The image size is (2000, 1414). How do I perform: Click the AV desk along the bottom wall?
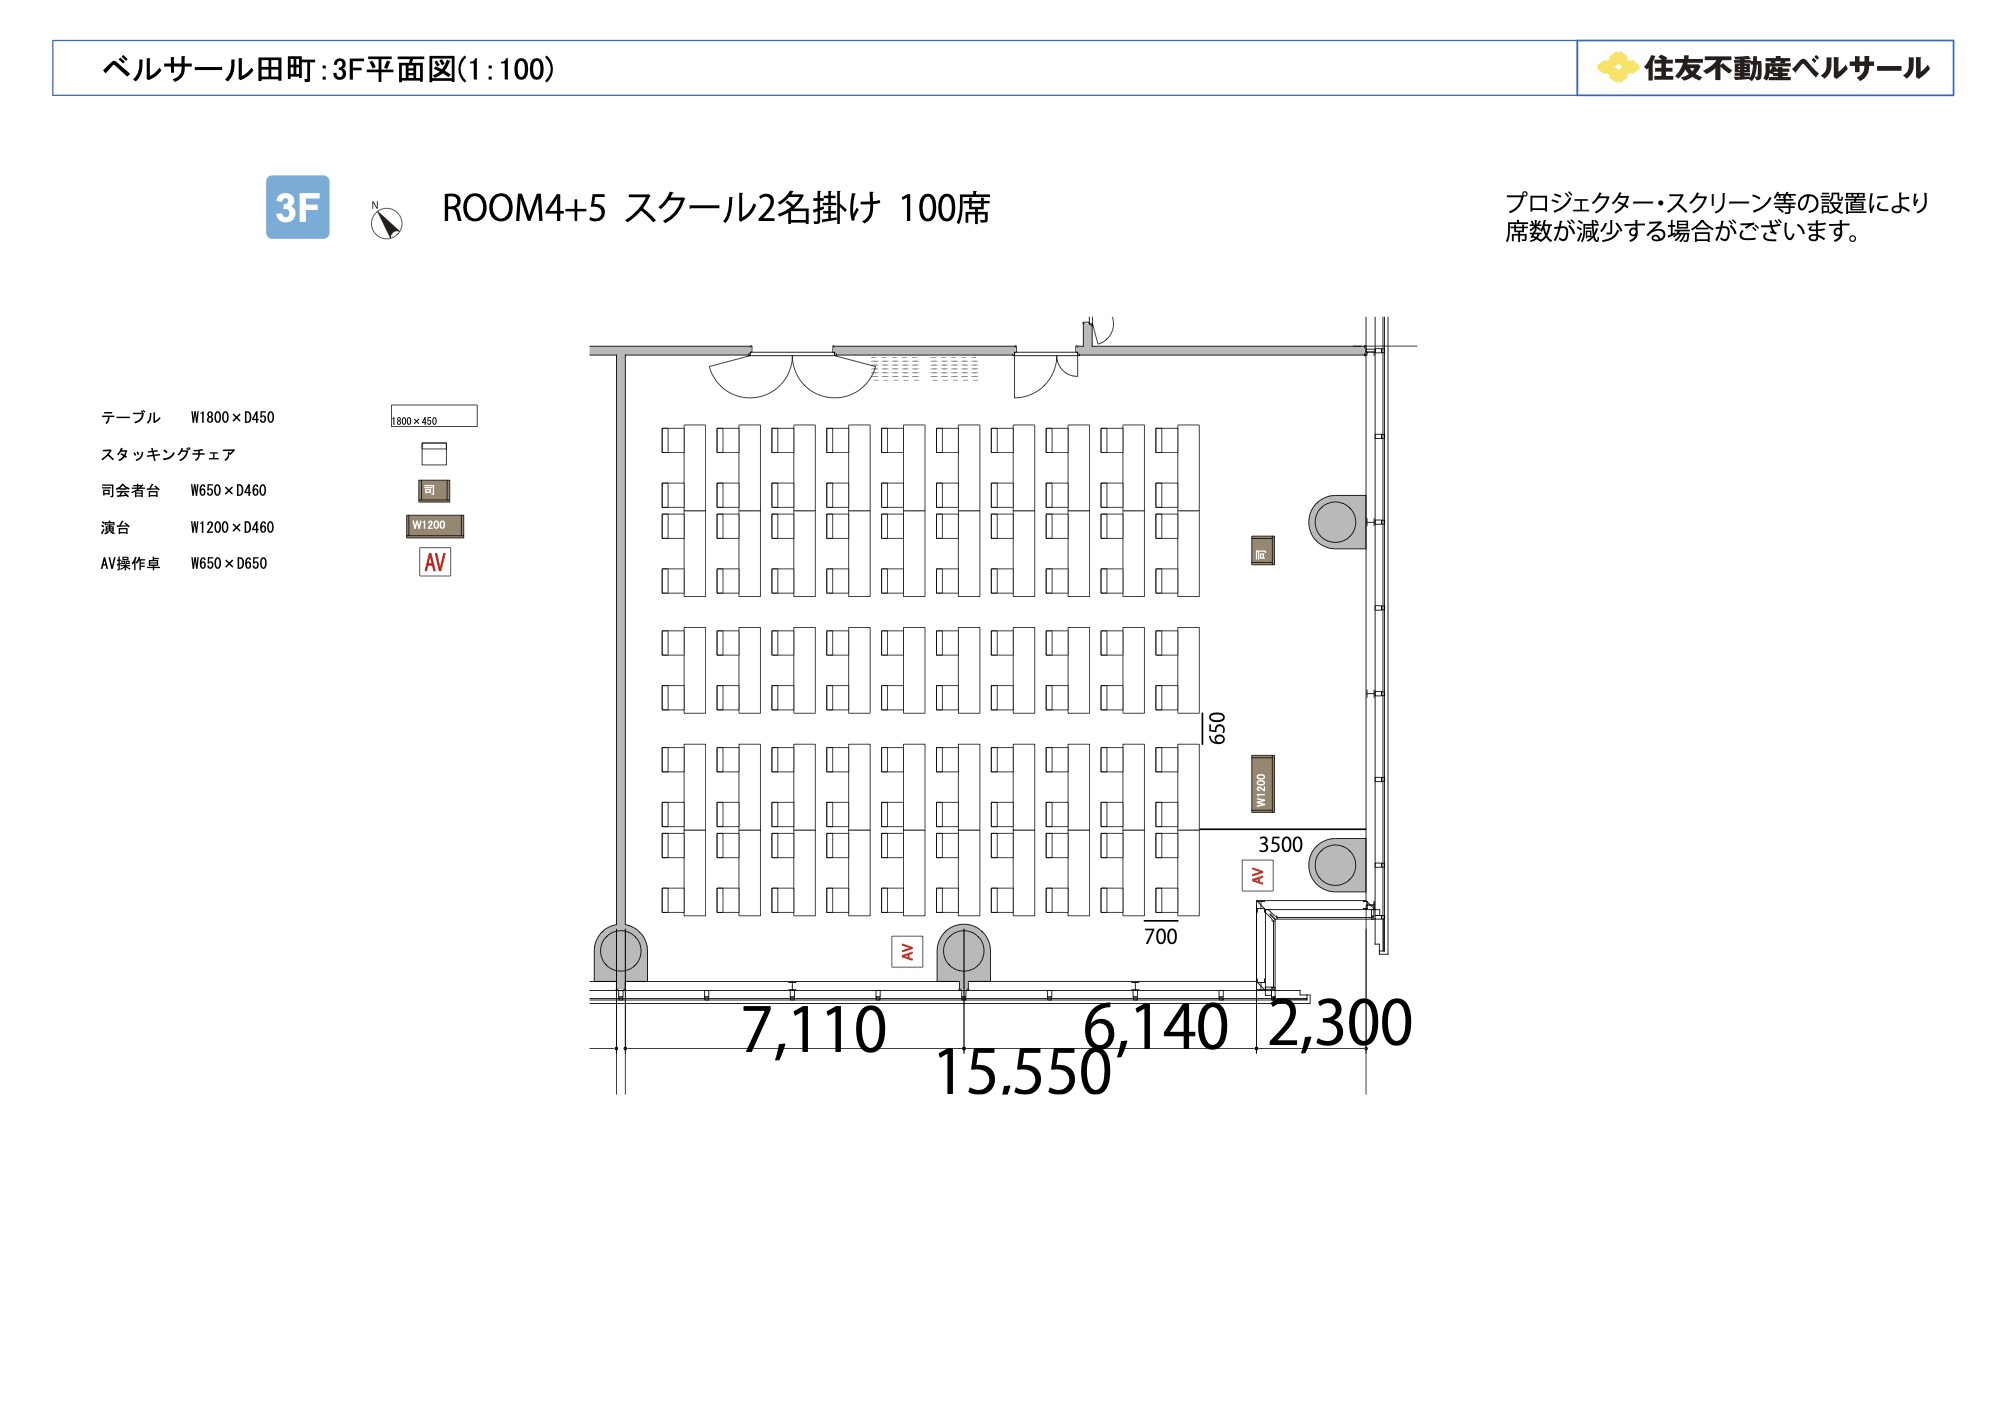(x=907, y=952)
